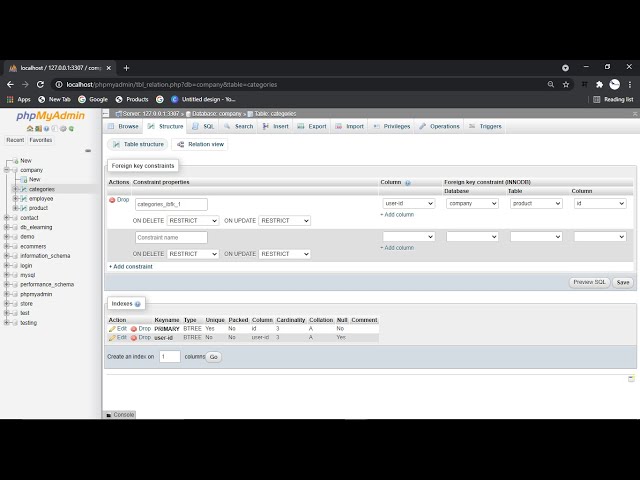The image size is (640, 480).
Task: Open the Insert tab
Action: (276, 127)
